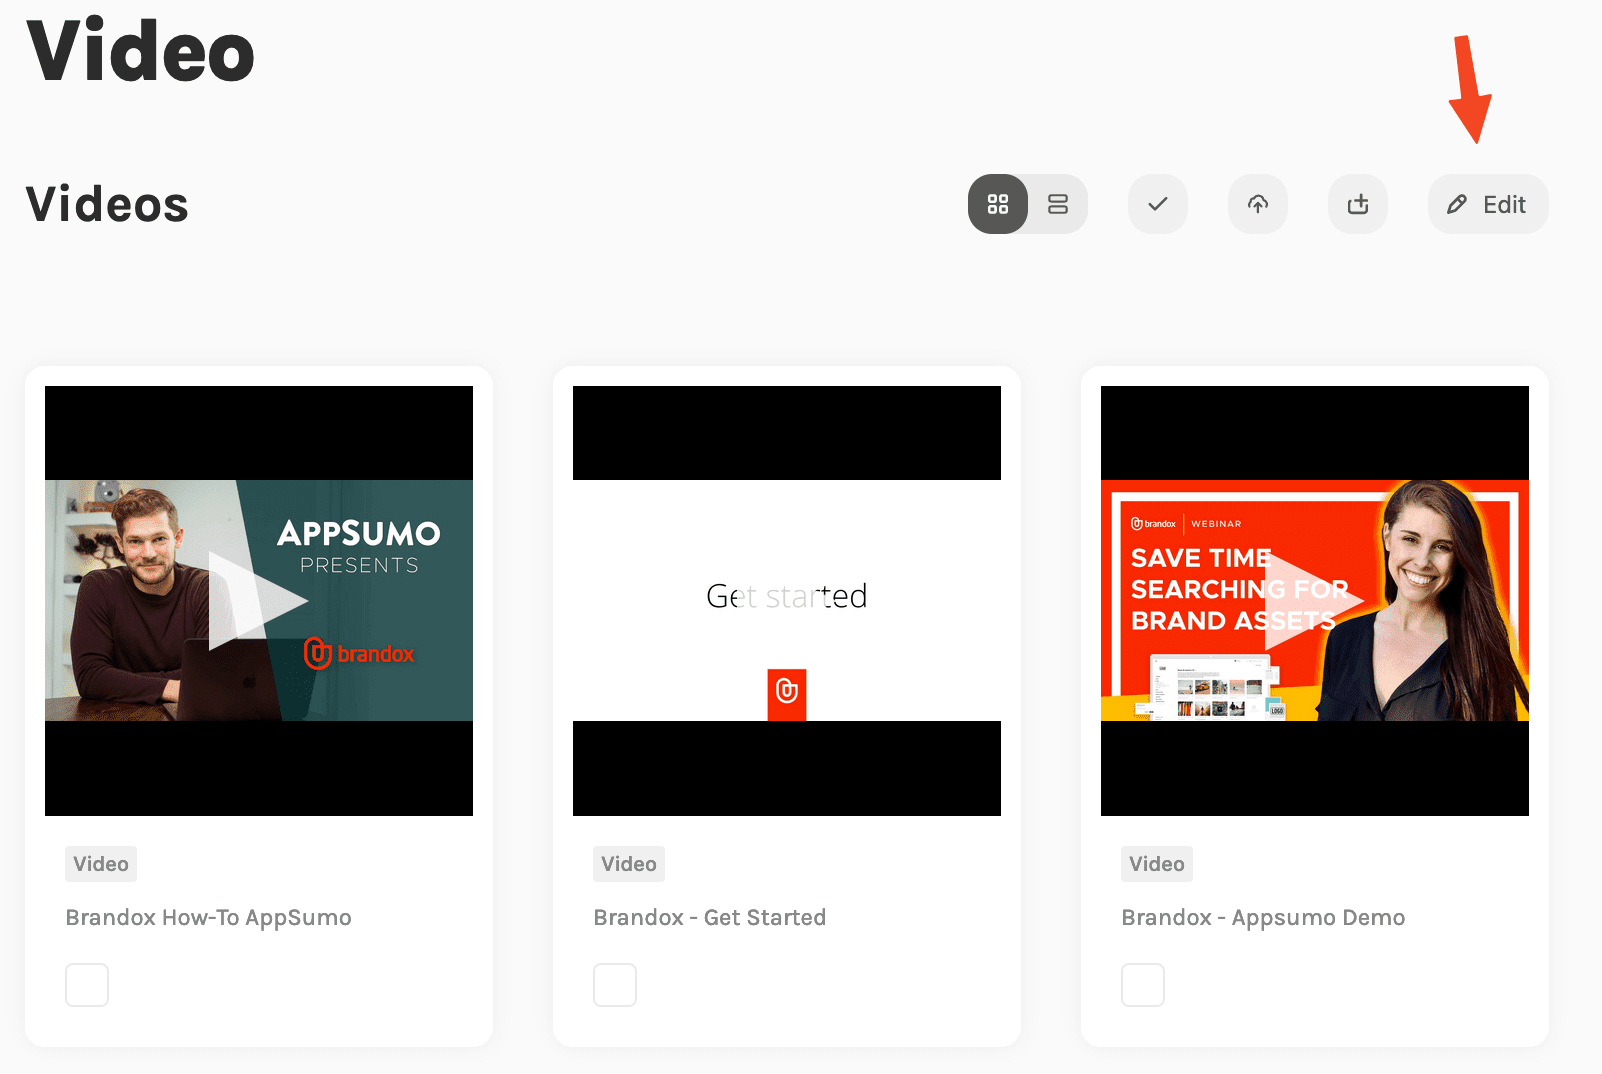1602x1074 pixels.
Task: Switch to list view layout
Action: [1058, 204]
